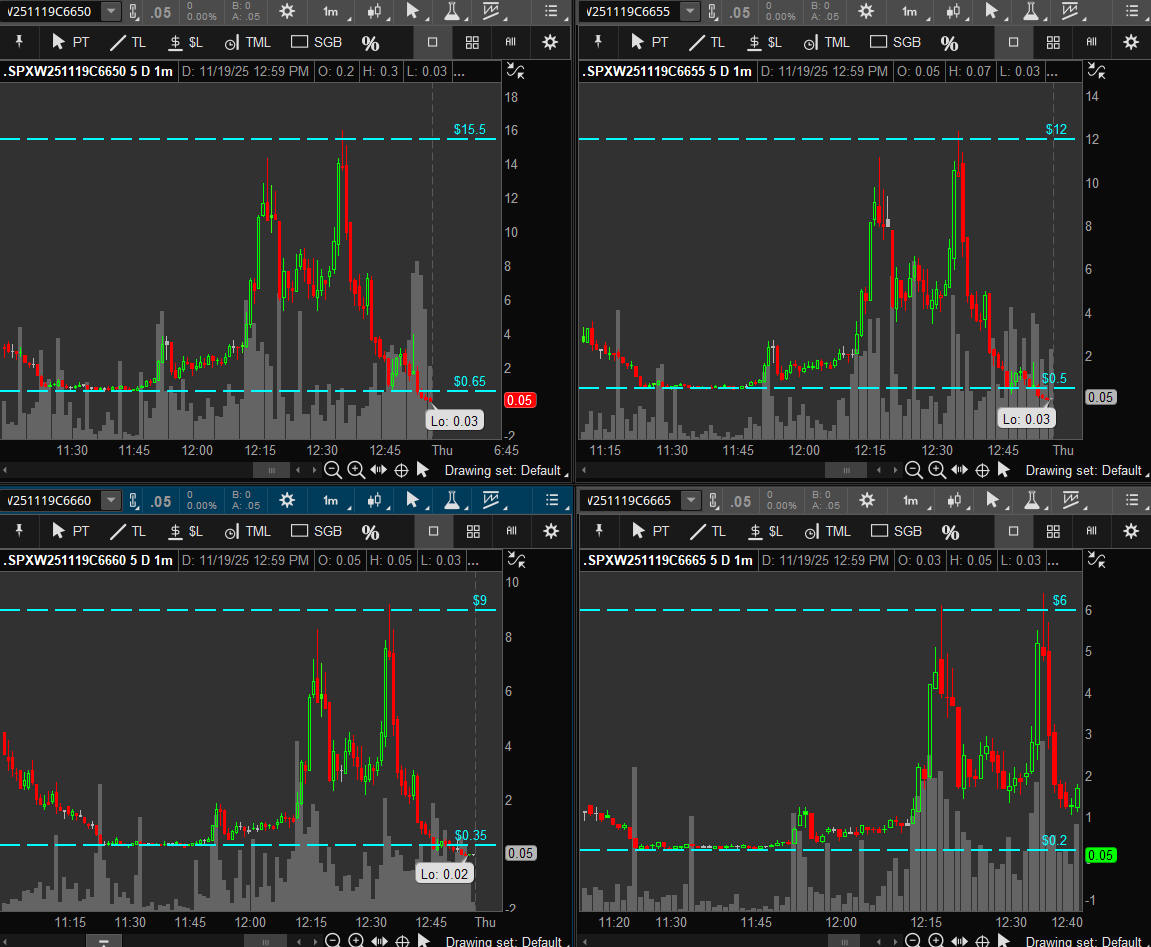The height and width of the screenshot is (947, 1151).
Task: Switch C6655 toolbar to single-square view
Action: pyautogui.click(x=1013, y=42)
